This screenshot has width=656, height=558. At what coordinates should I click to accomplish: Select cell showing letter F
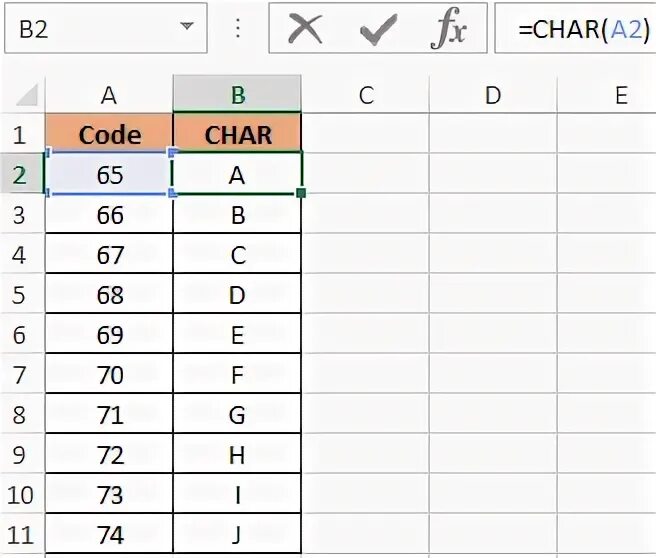click(x=237, y=373)
